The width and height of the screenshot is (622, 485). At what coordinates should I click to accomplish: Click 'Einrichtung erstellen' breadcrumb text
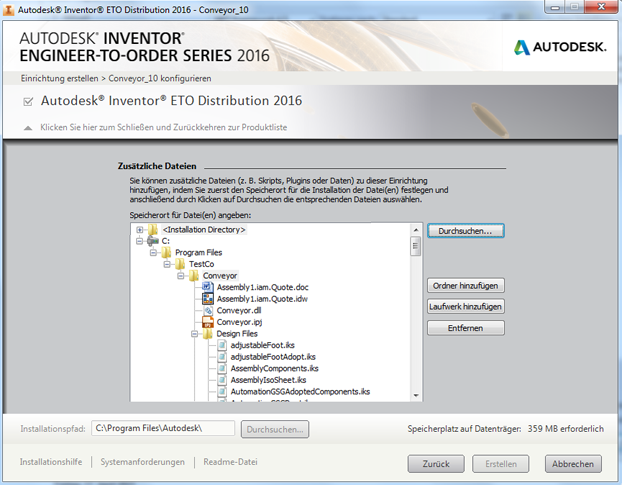tap(60, 79)
